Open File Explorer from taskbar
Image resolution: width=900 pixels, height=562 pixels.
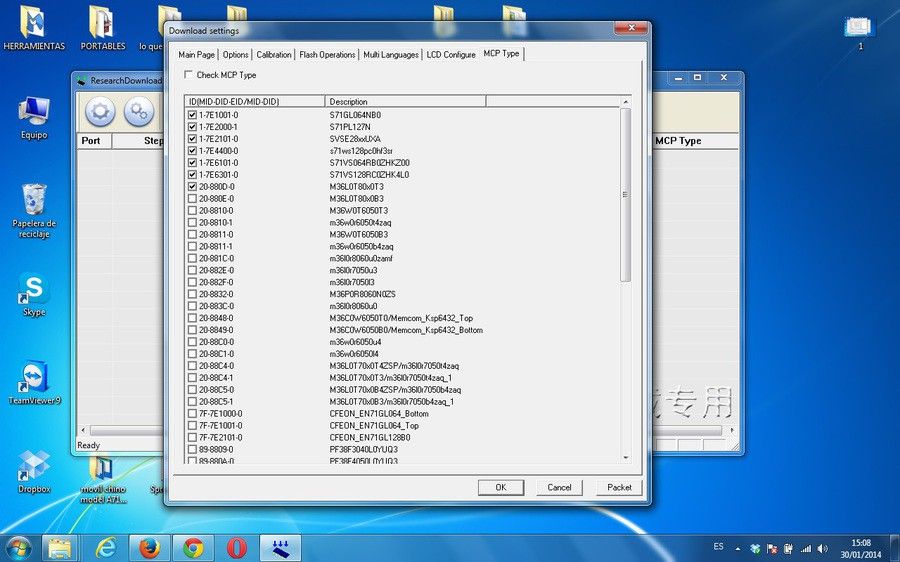pyautogui.click(x=60, y=548)
